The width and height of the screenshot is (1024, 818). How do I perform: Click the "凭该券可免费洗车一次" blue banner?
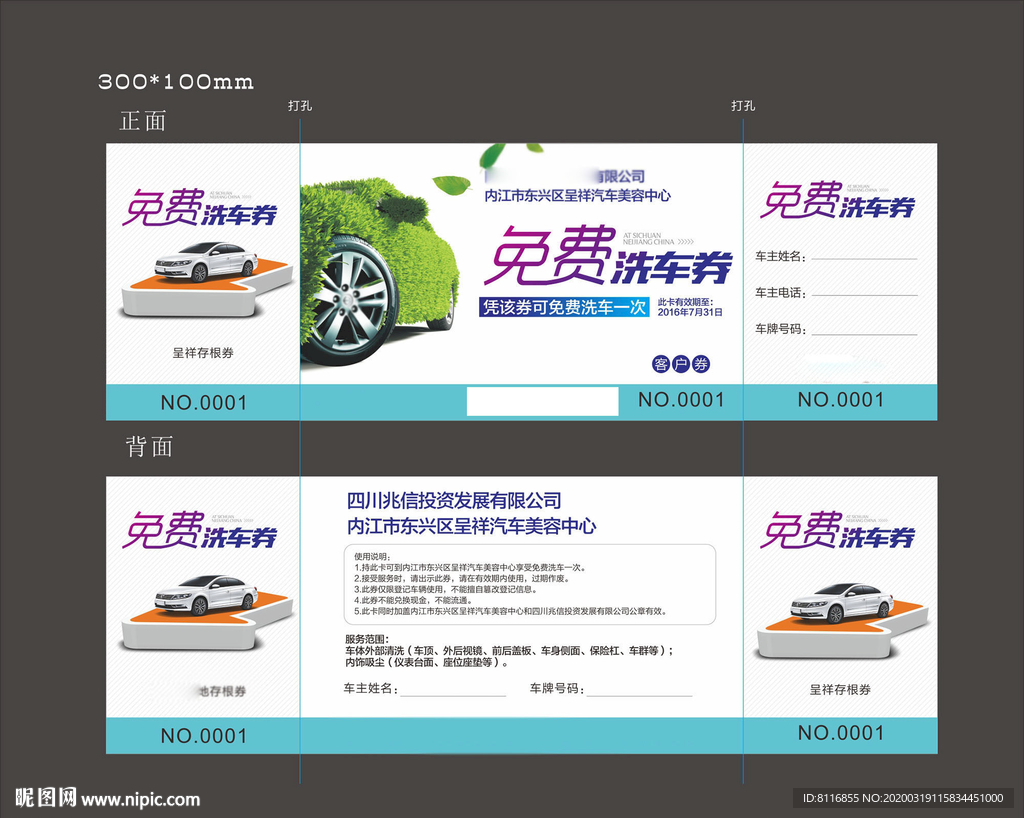coord(564,307)
